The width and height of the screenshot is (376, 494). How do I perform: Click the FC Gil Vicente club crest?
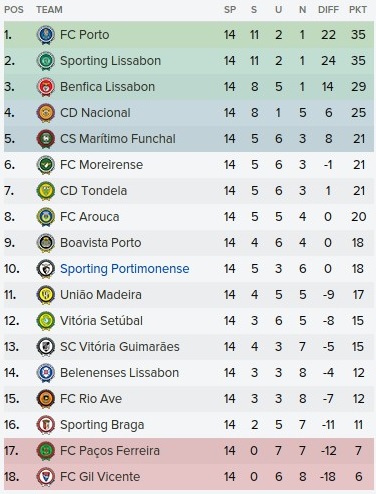46,477
